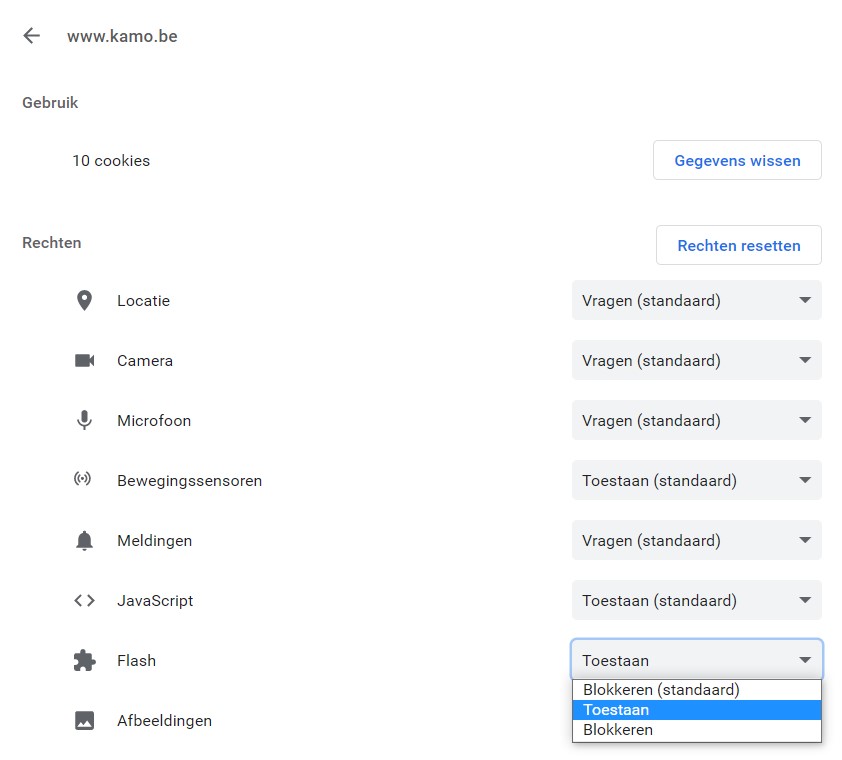The width and height of the screenshot is (842, 760).
Task: Open the Locatie permission dropdown
Action: pyautogui.click(x=696, y=300)
